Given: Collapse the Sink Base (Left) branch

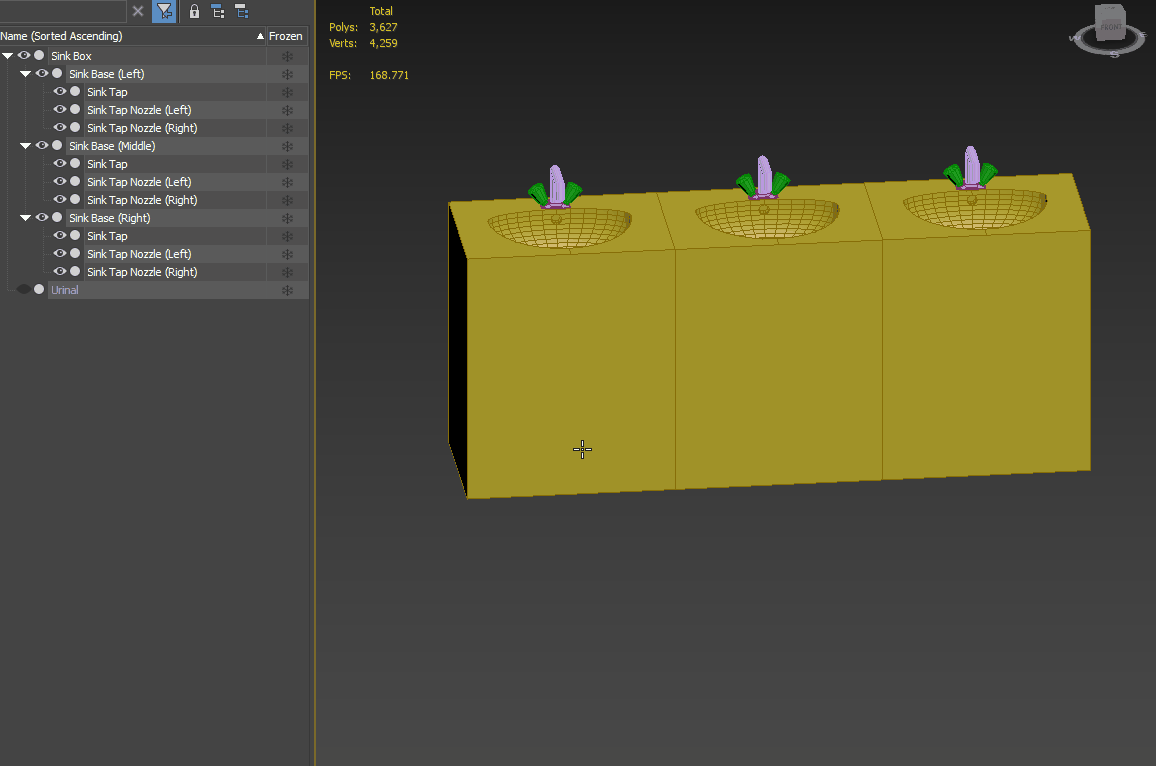Looking at the screenshot, I should [25, 73].
